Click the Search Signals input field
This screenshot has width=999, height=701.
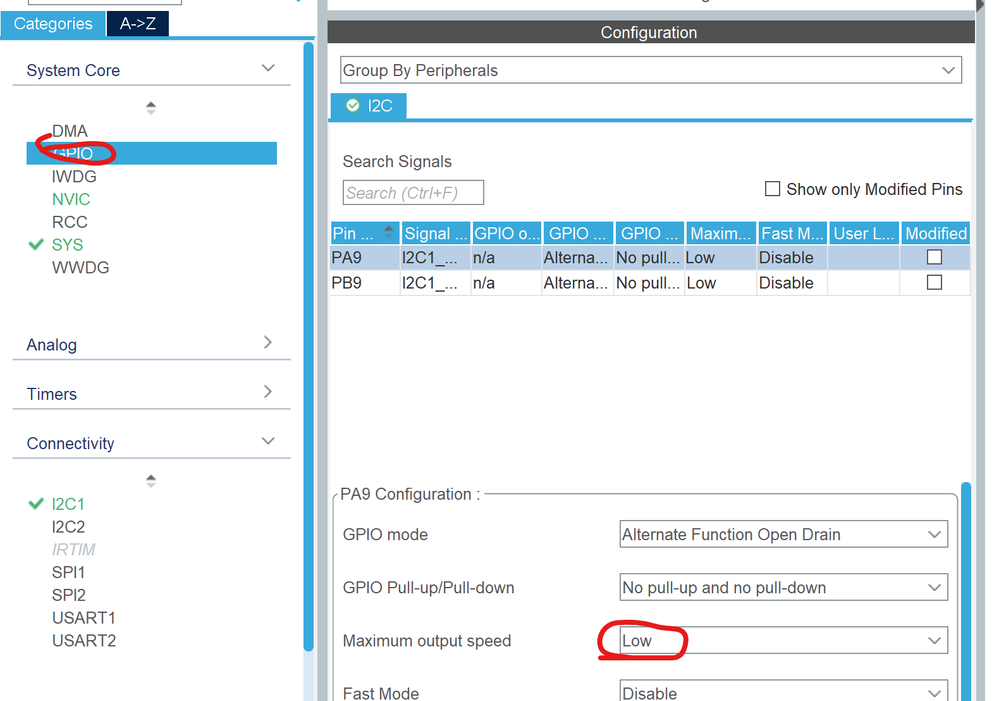pyautogui.click(x=413, y=192)
